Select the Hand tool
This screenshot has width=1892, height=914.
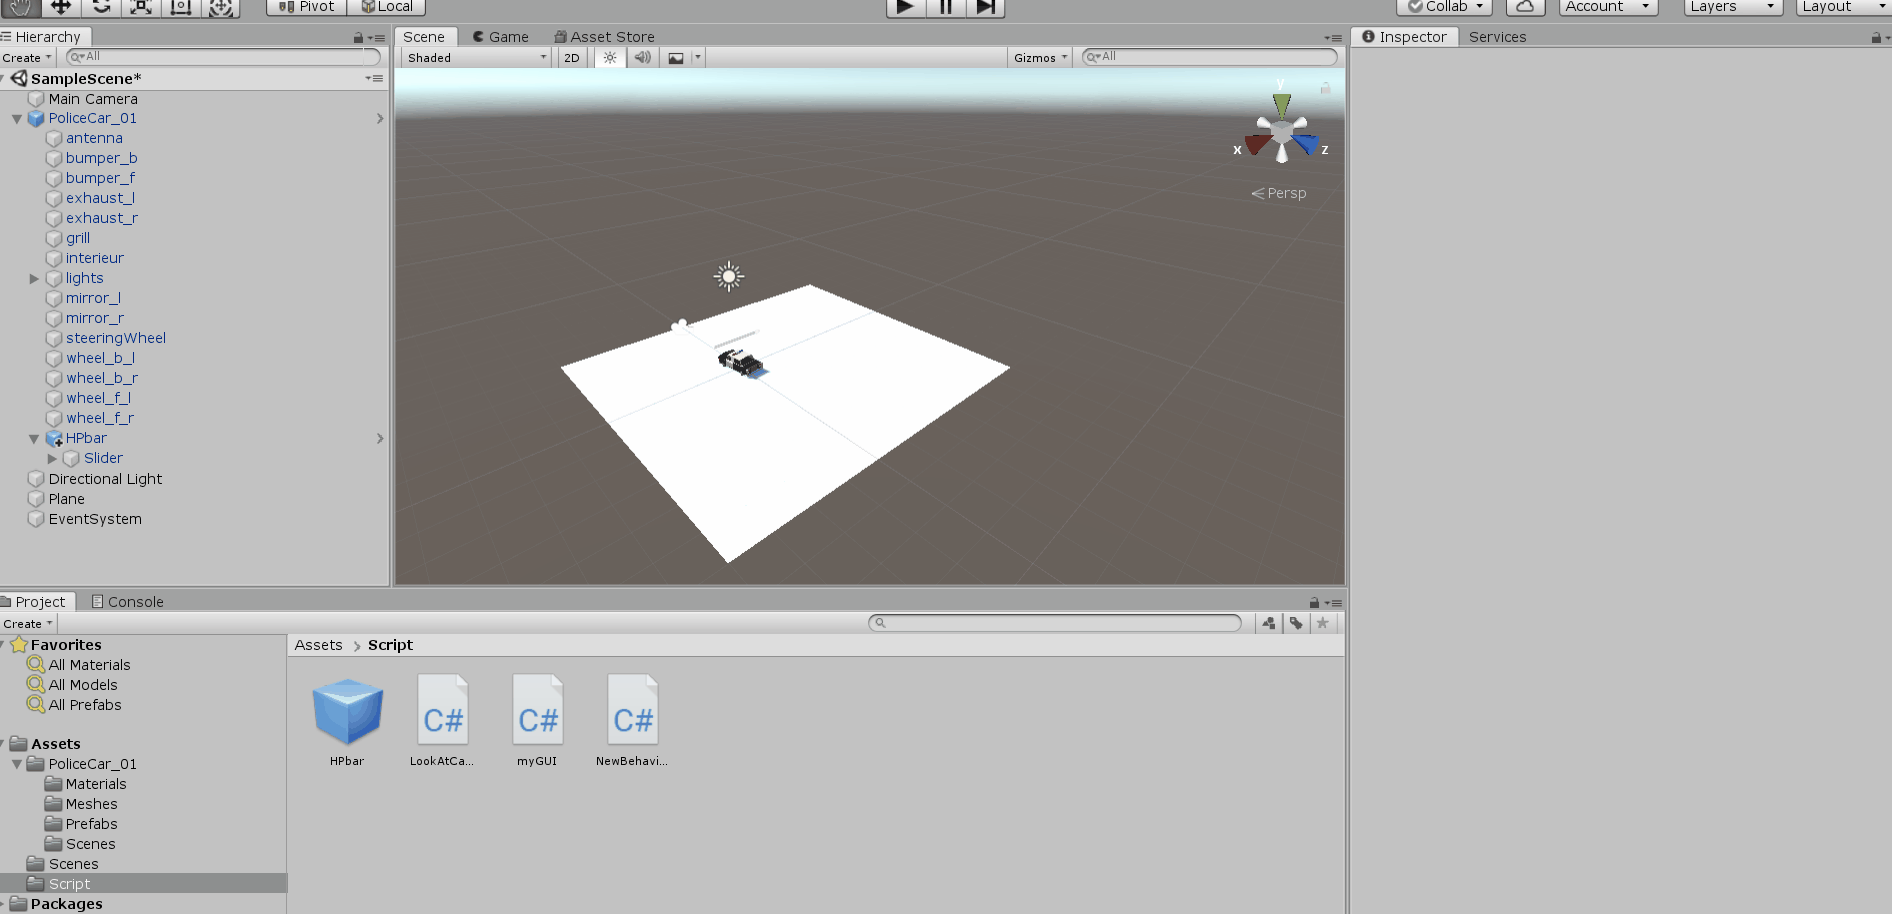coord(20,7)
